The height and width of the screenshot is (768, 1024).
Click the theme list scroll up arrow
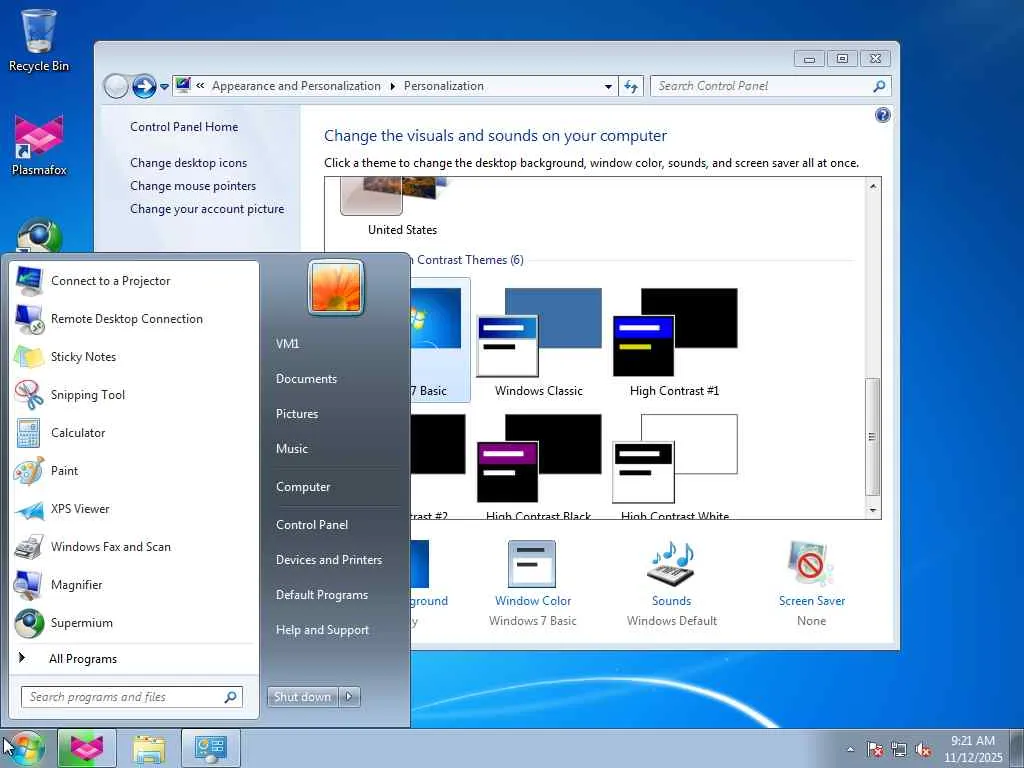point(872,187)
